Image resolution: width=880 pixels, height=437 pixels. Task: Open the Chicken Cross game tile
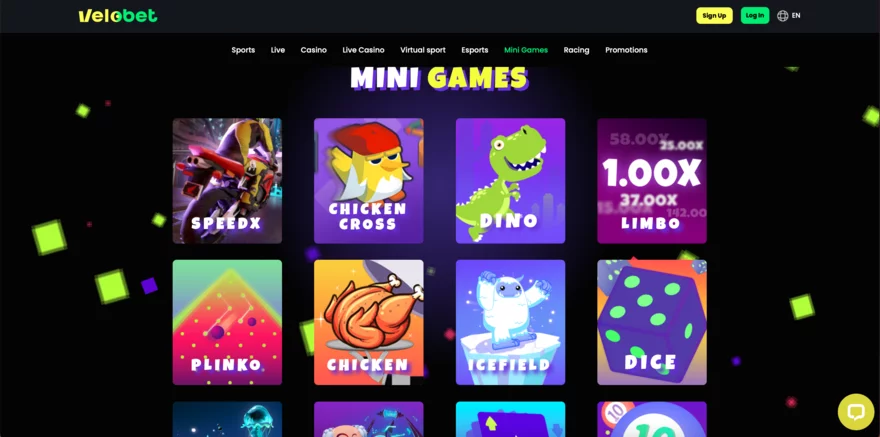(x=369, y=181)
